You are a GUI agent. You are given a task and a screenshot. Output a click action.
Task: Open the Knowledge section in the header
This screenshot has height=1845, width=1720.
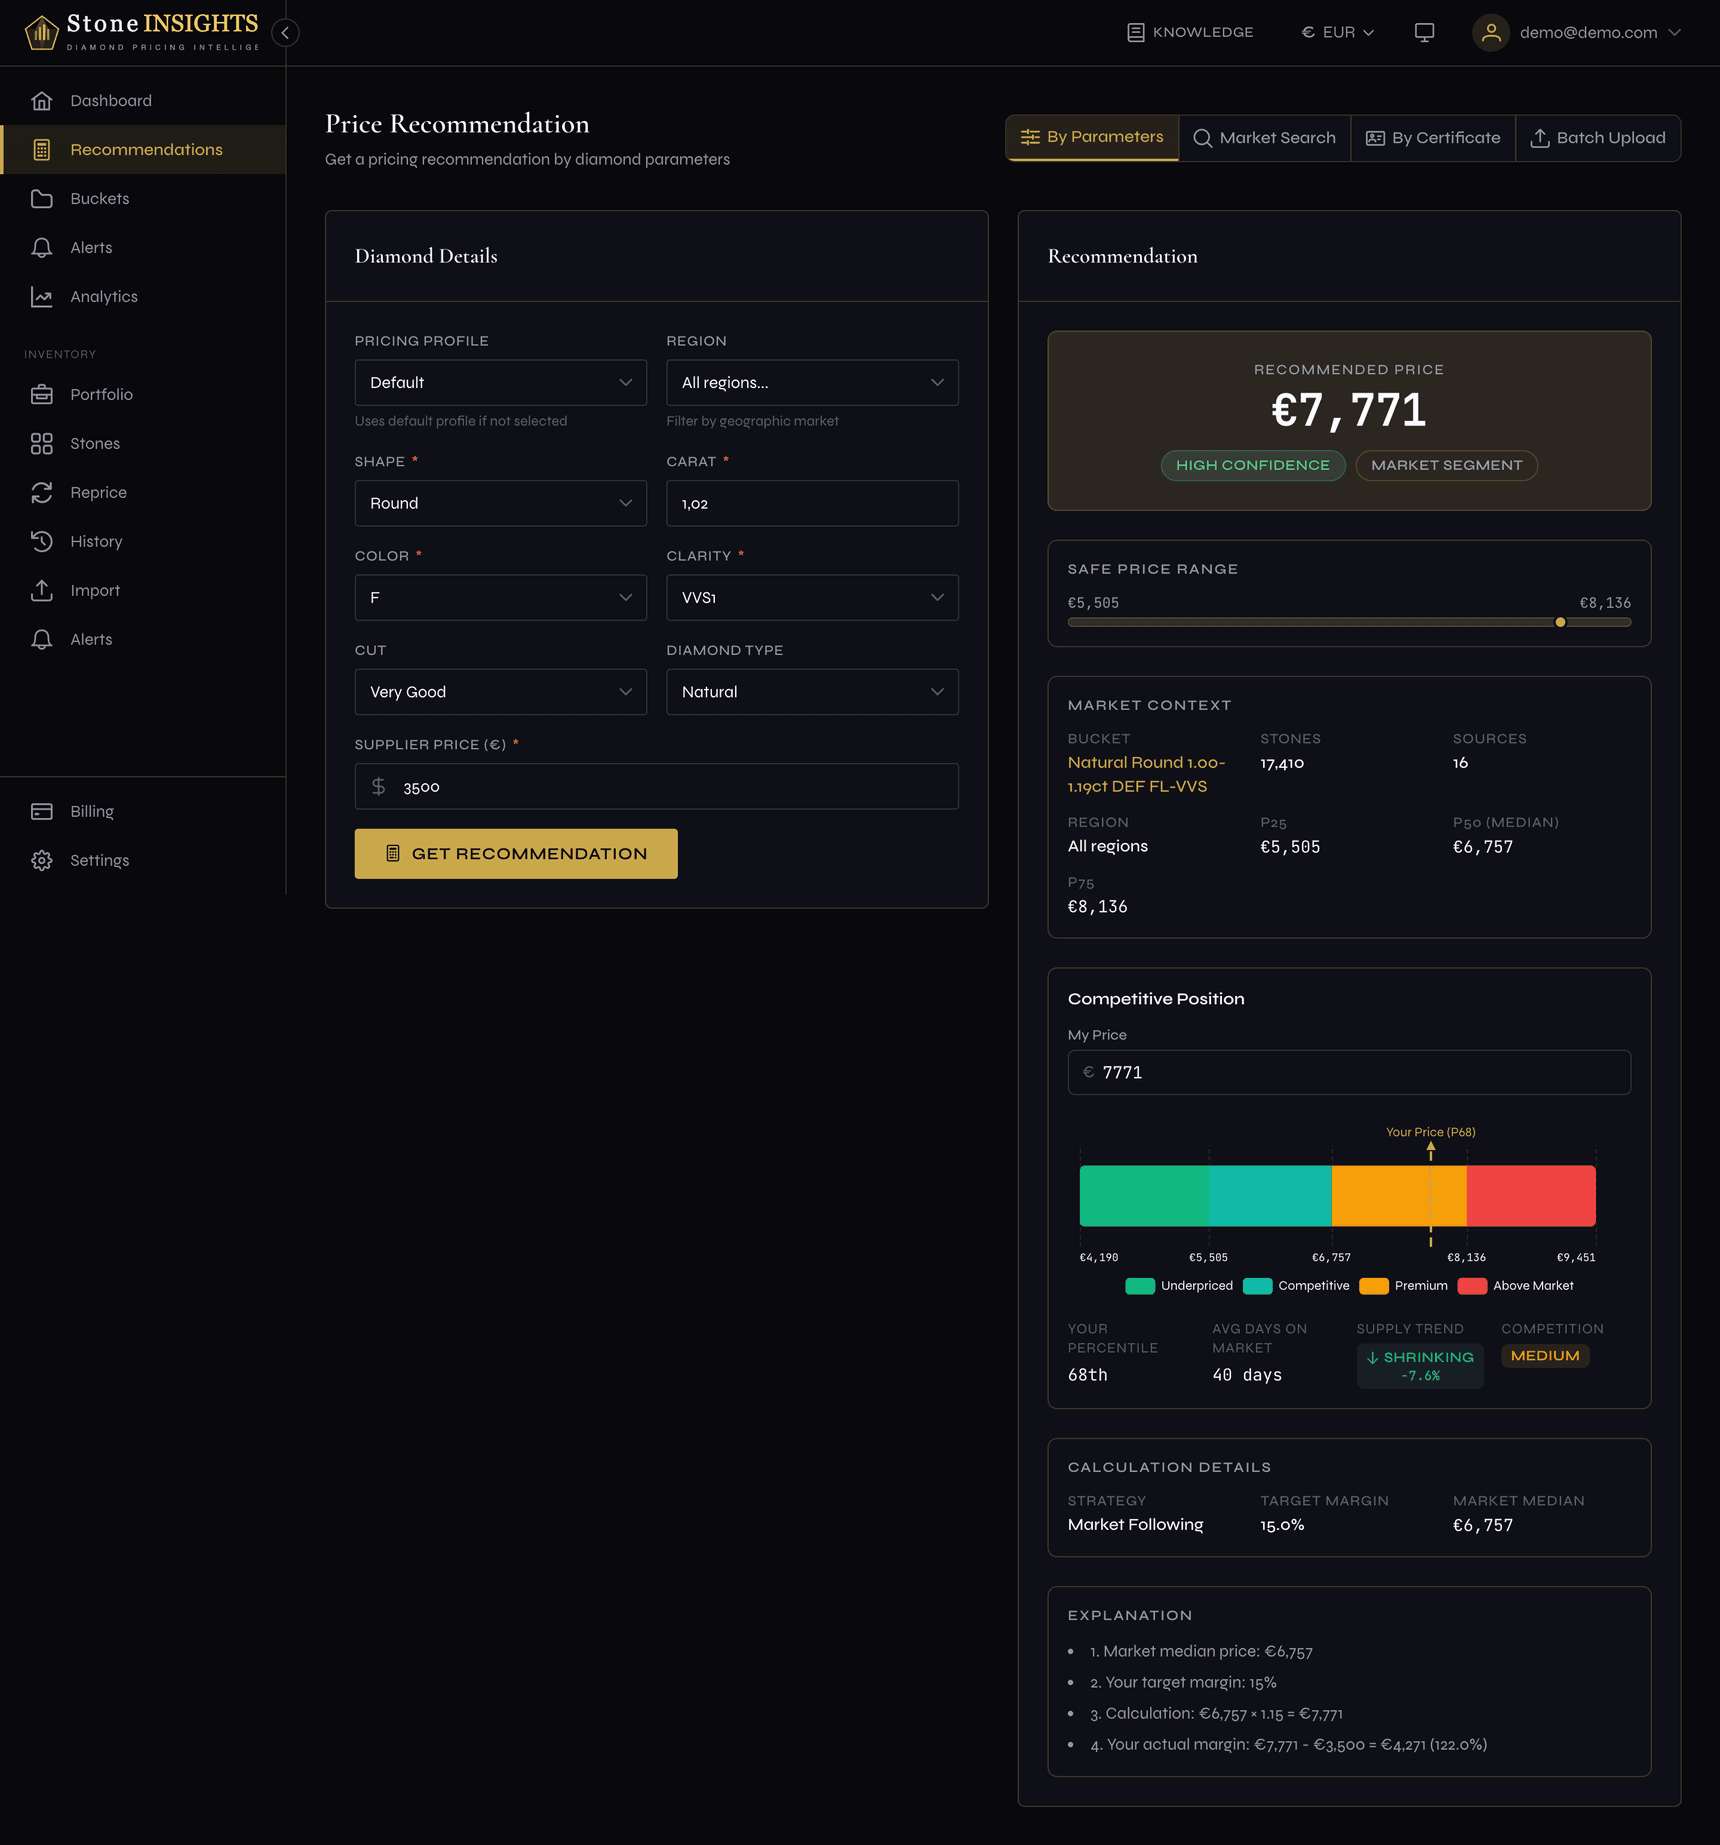pos(1189,31)
